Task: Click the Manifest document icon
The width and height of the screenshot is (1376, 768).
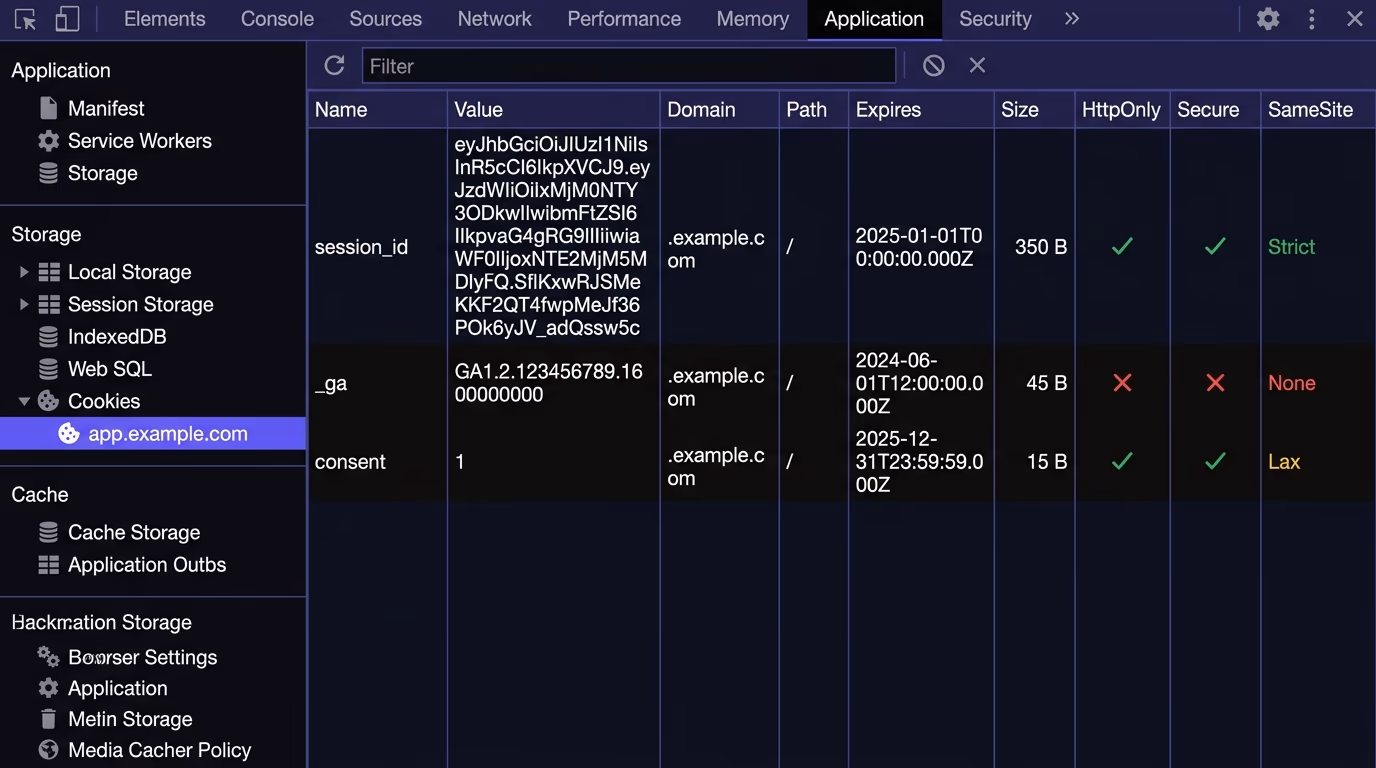Action: [48, 108]
